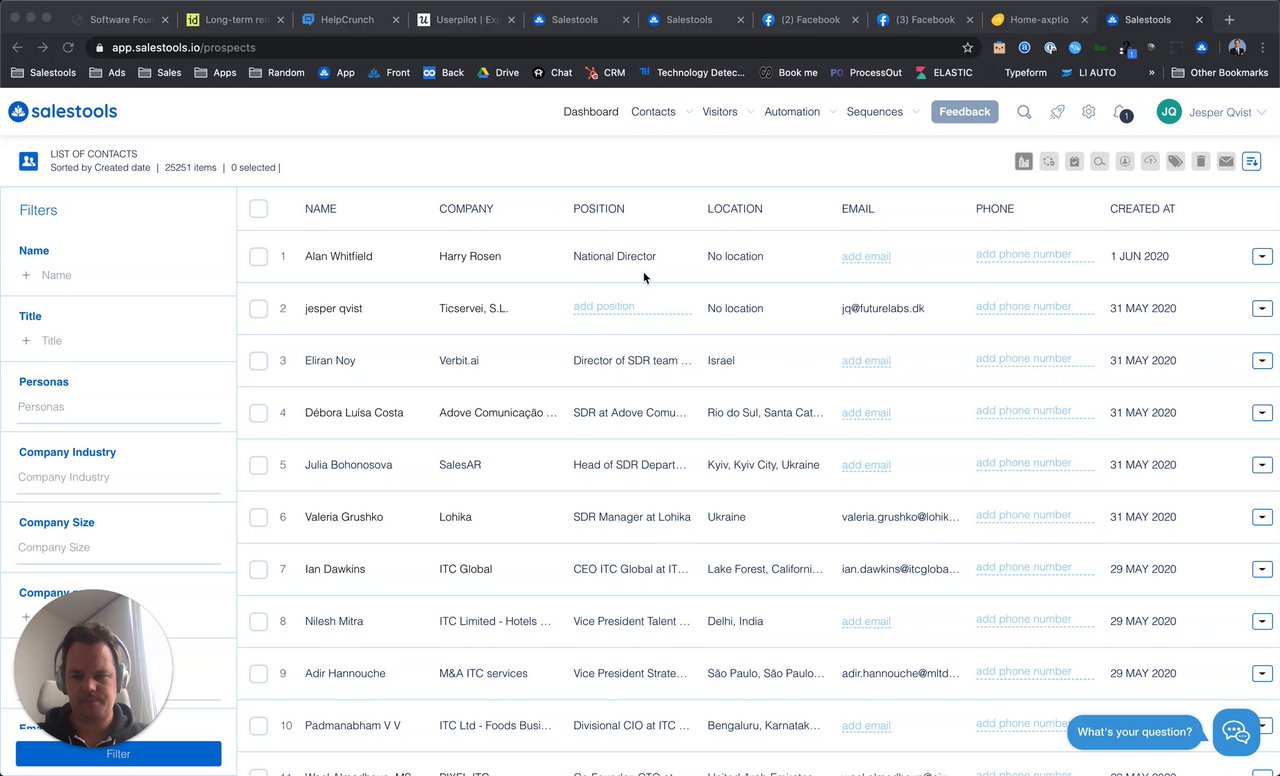Tick the Julia Bohonosova row checkbox
Viewport: 1280px width, 776px height.
pyautogui.click(x=259, y=465)
